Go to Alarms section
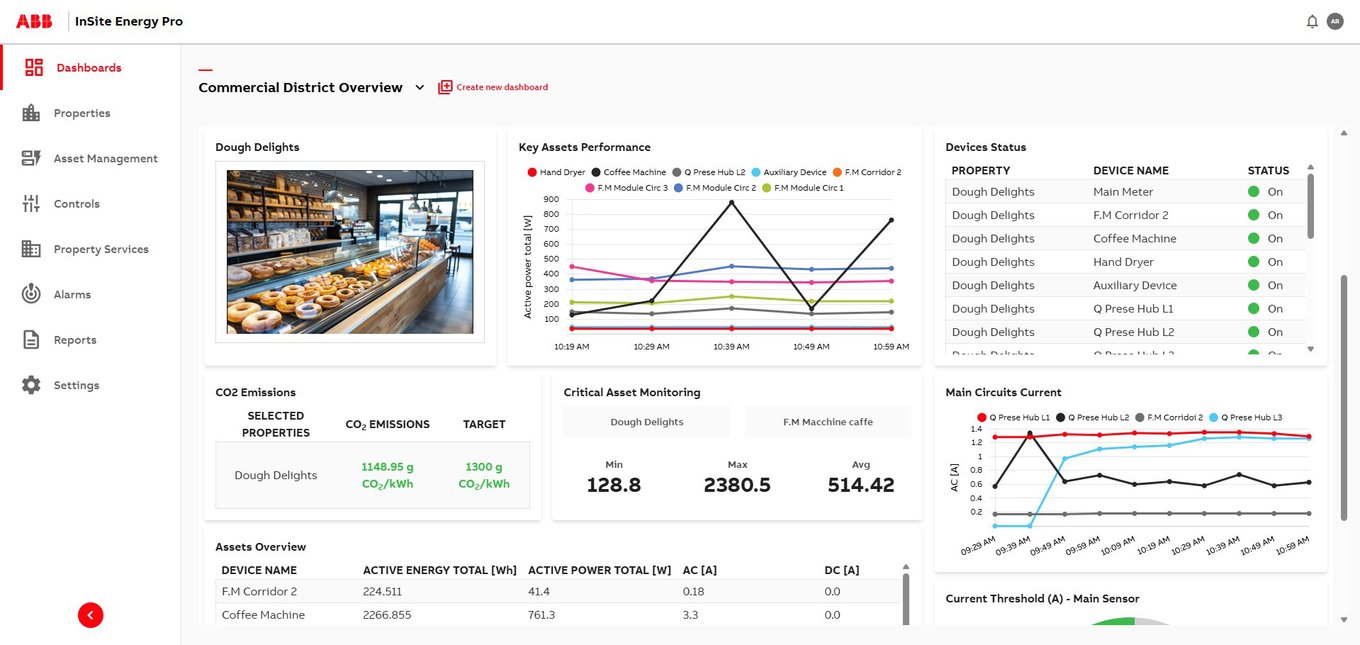 pos(72,295)
